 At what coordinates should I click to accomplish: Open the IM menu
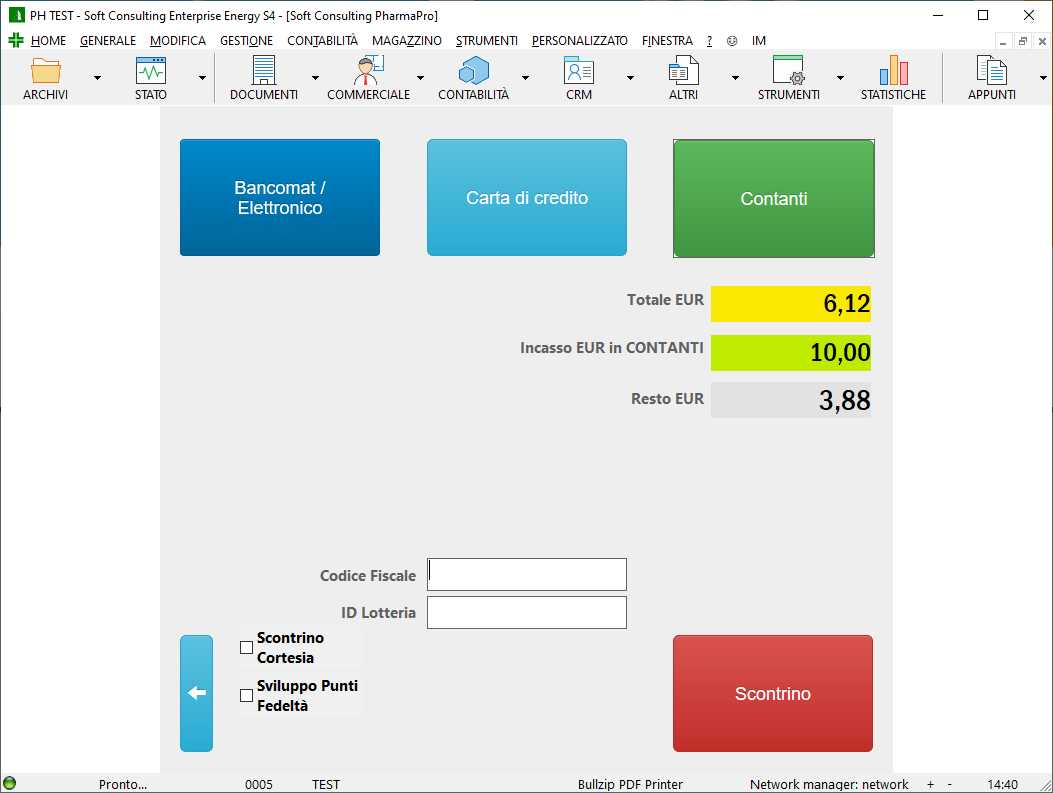tap(759, 41)
